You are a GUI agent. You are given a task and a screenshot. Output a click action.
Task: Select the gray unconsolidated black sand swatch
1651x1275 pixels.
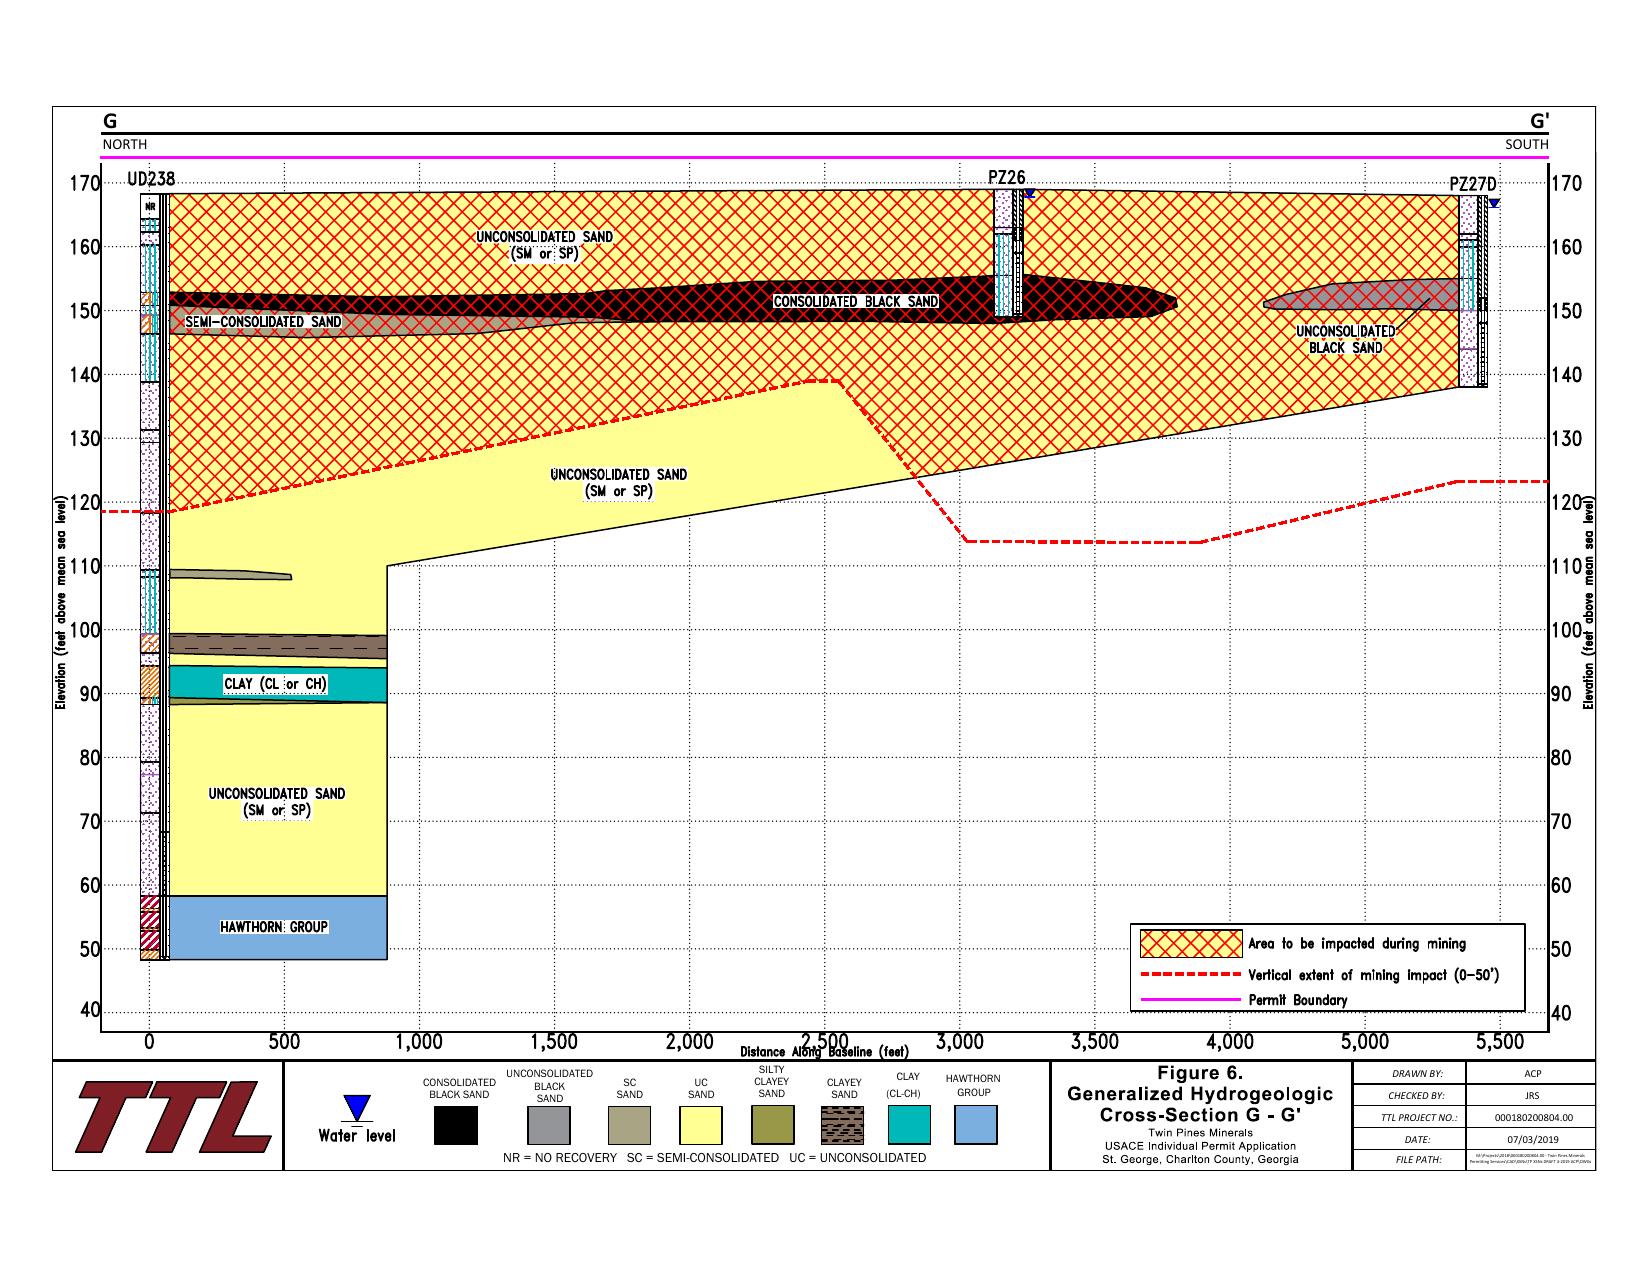549,1126
